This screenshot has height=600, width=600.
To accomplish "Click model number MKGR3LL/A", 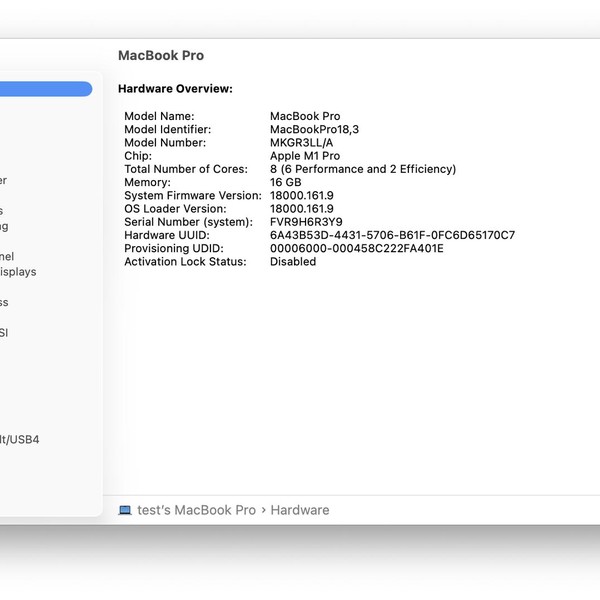I will coord(301,143).
